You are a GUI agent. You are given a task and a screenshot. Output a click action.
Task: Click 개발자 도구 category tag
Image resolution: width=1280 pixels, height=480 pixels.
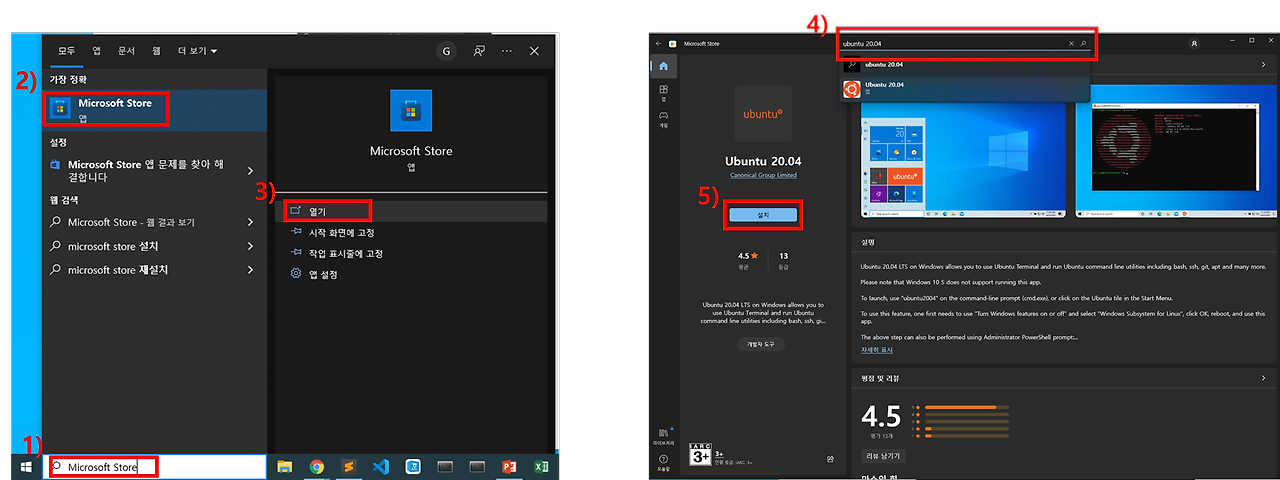point(762,344)
